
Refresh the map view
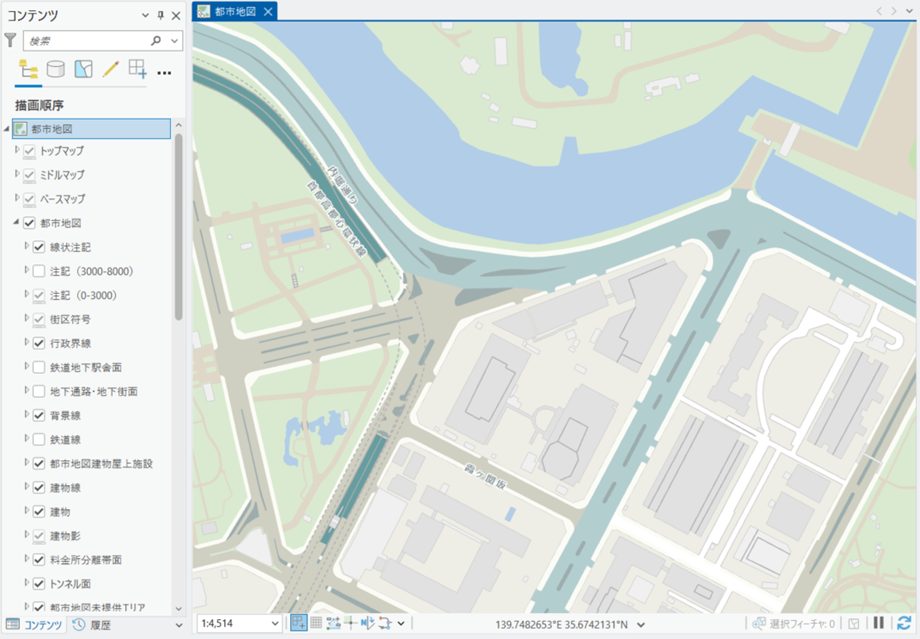point(904,623)
